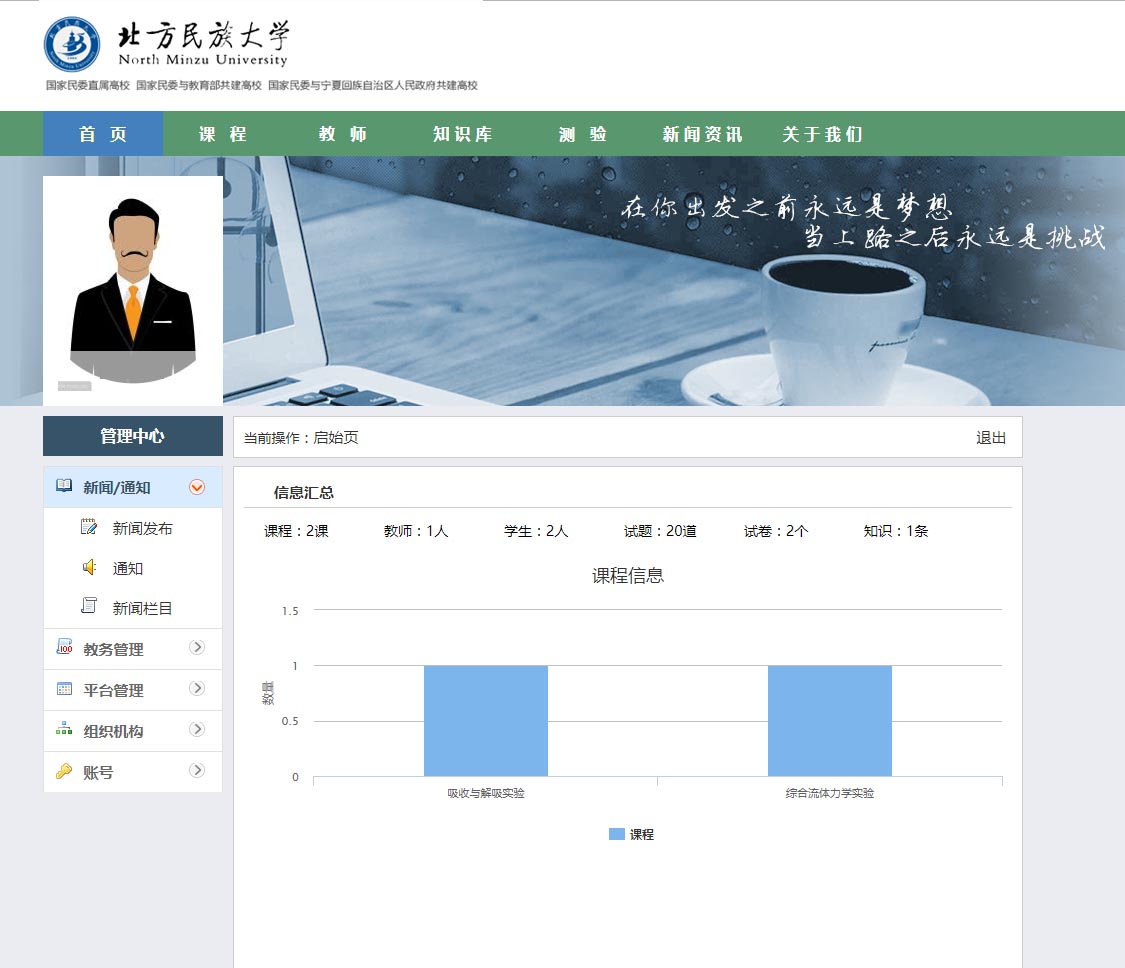Click the org chart icon beside 组织机构
This screenshot has height=968, width=1125.
tap(64, 730)
